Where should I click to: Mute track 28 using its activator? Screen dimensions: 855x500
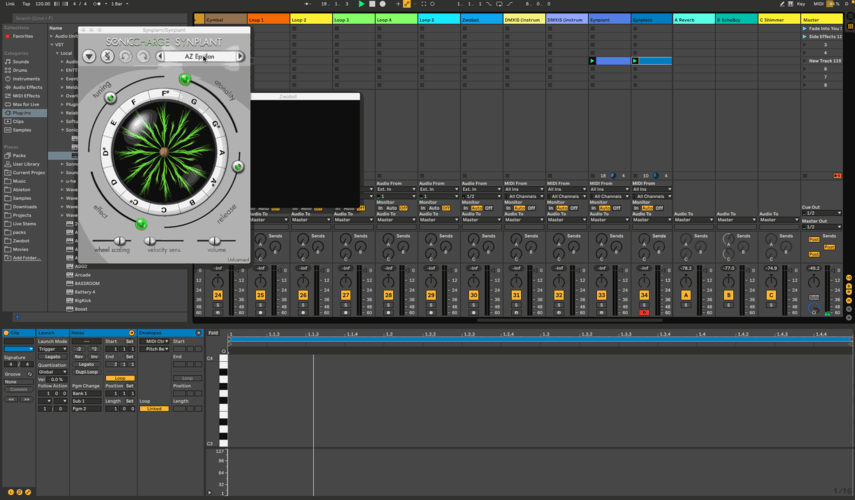(388, 295)
